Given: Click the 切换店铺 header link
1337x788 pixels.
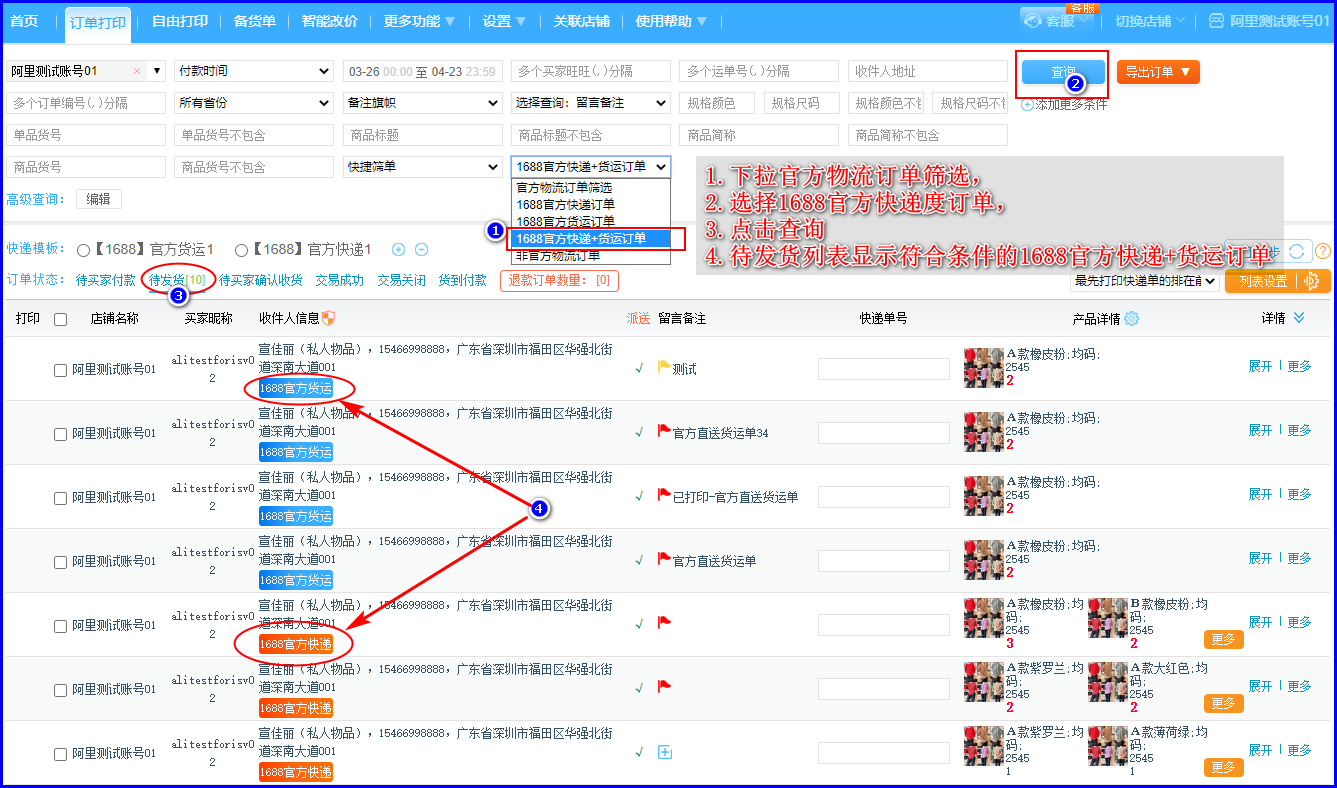Looking at the screenshot, I should [x=1150, y=20].
